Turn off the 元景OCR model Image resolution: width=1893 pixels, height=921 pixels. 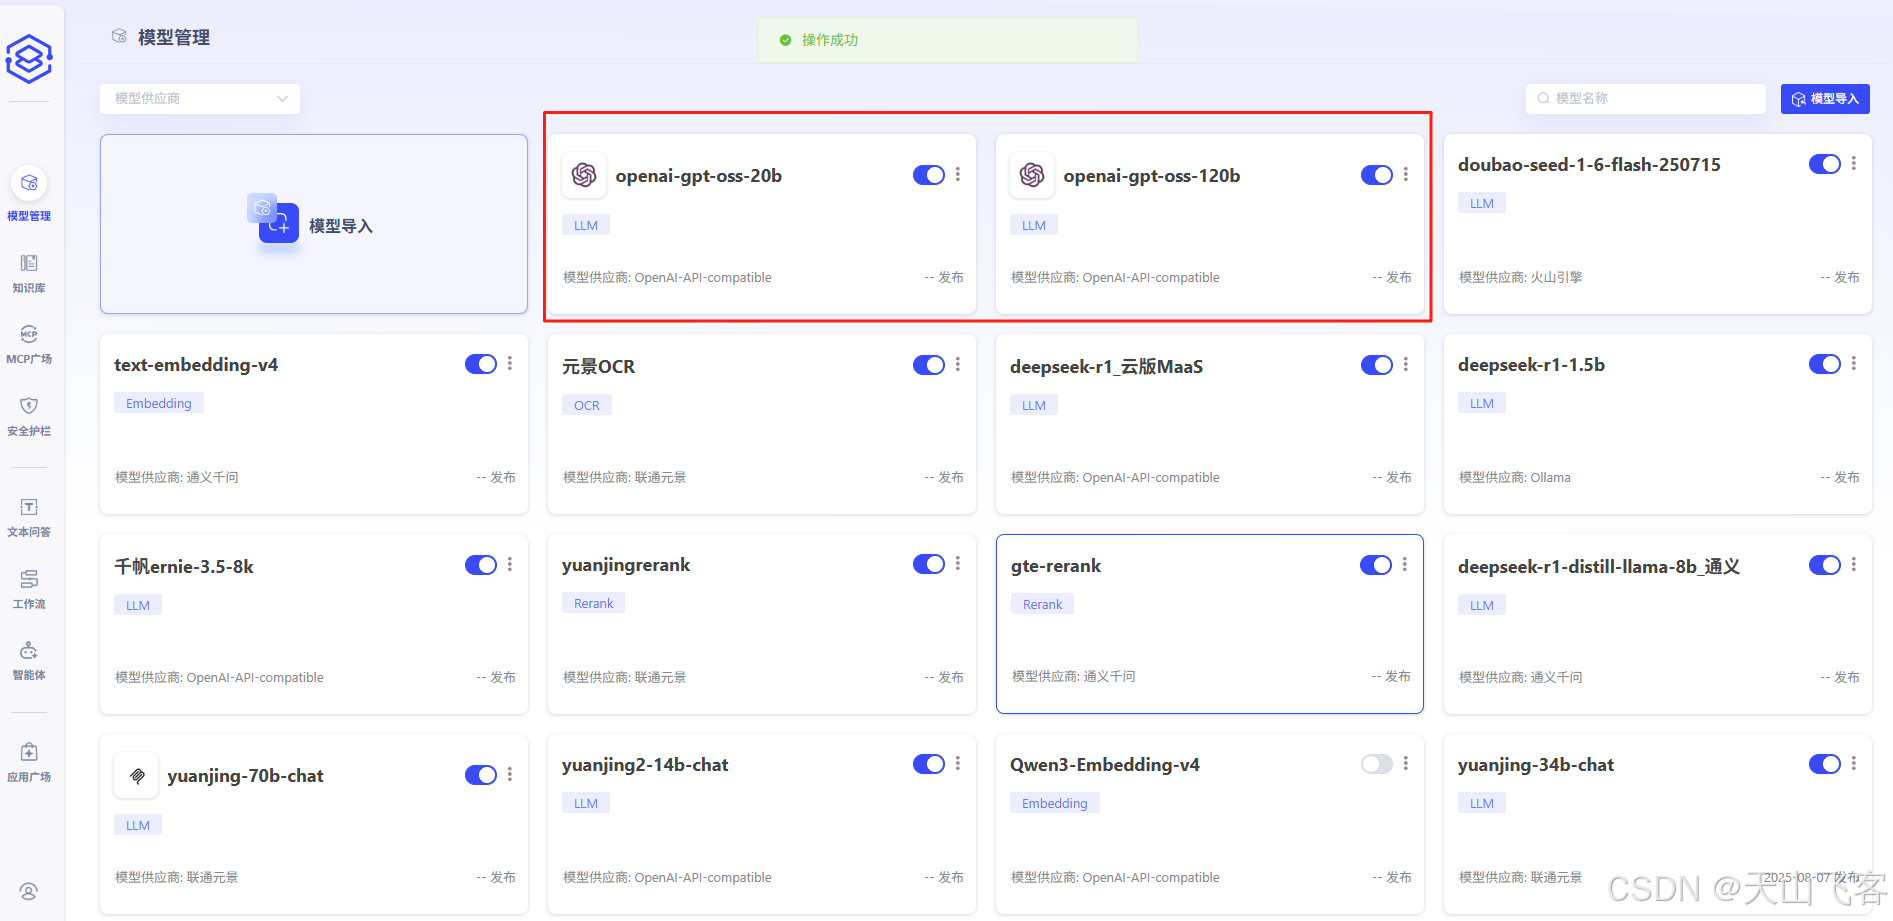pos(929,365)
